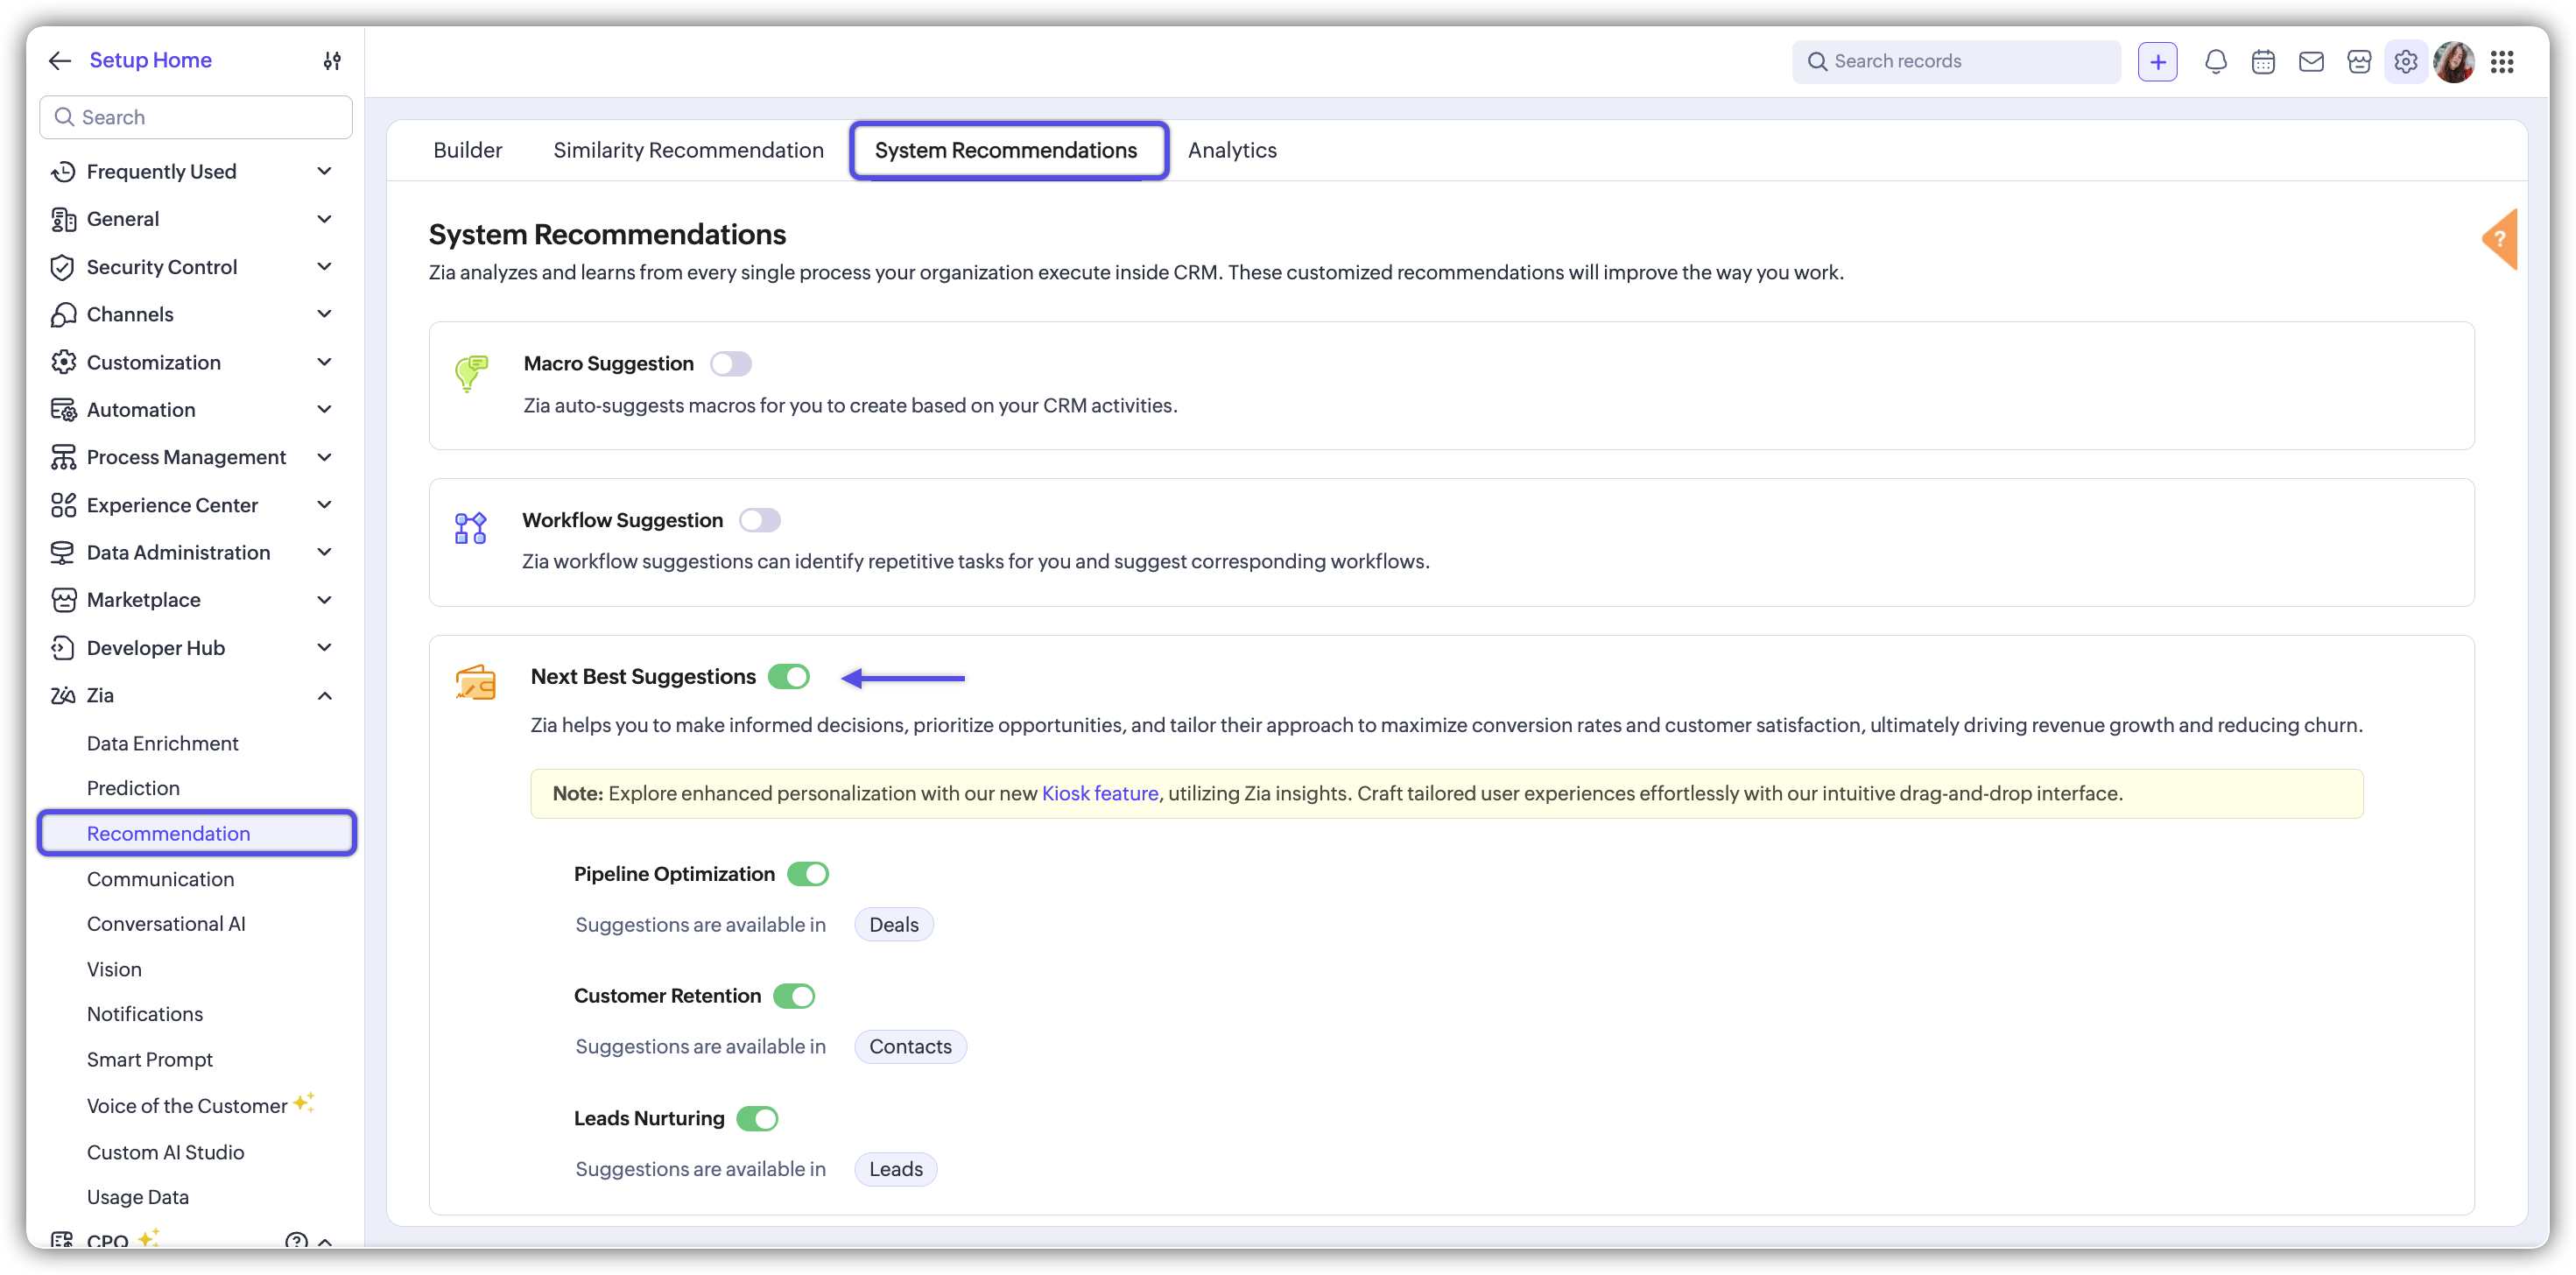The height and width of the screenshot is (1275, 2576).
Task: Enable the Macro Suggestion toggle
Action: click(x=731, y=364)
